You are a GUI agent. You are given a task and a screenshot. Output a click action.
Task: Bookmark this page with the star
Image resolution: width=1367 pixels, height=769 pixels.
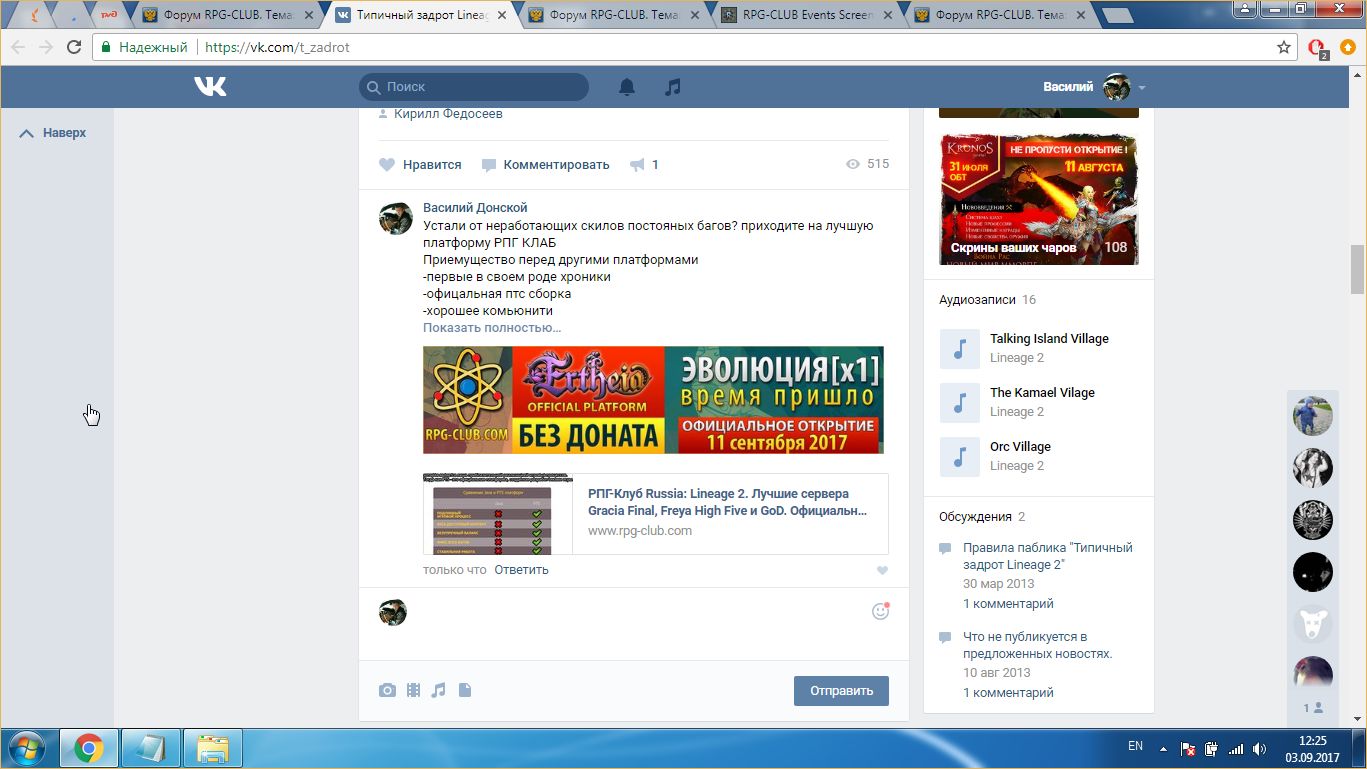pyautogui.click(x=1284, y=47)
